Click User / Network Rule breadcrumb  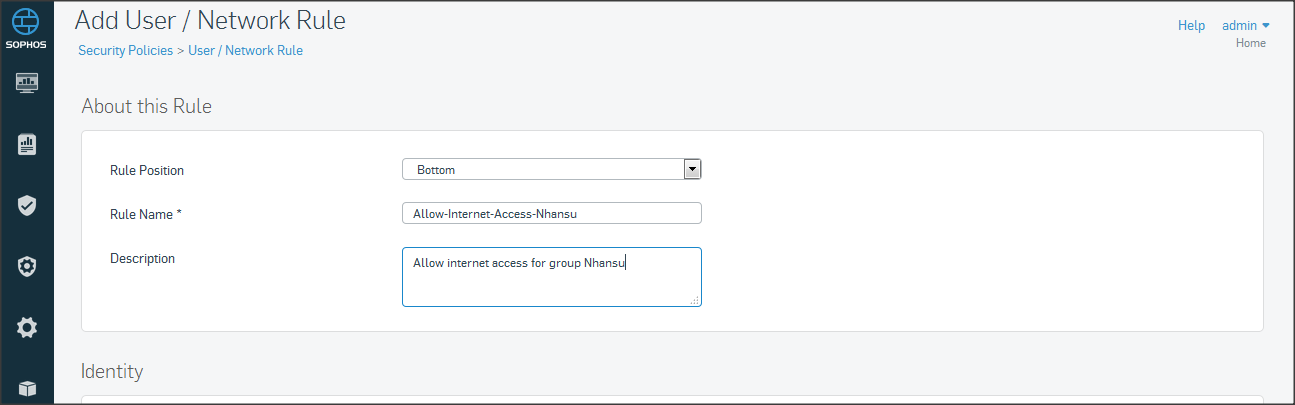pyautogui.click(x=245, y=50)
